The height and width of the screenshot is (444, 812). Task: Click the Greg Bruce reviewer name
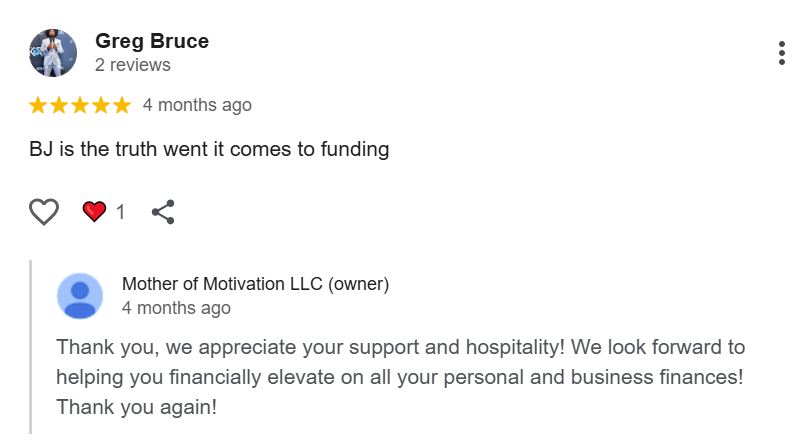tap(151, 41)
